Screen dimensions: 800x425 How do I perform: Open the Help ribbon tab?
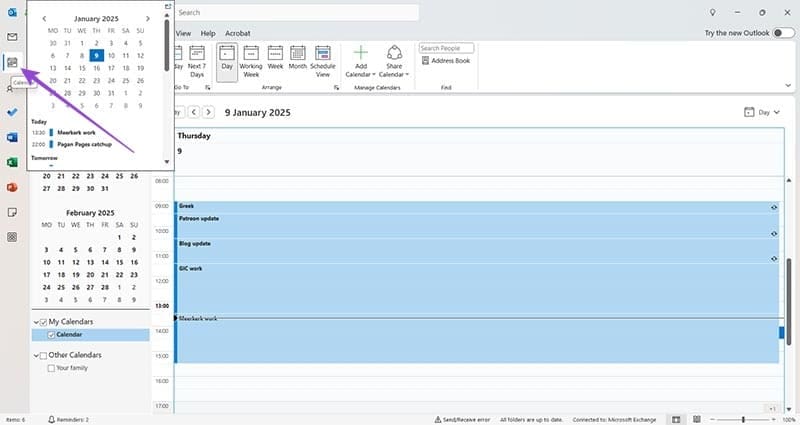click(x=208, y=33)
